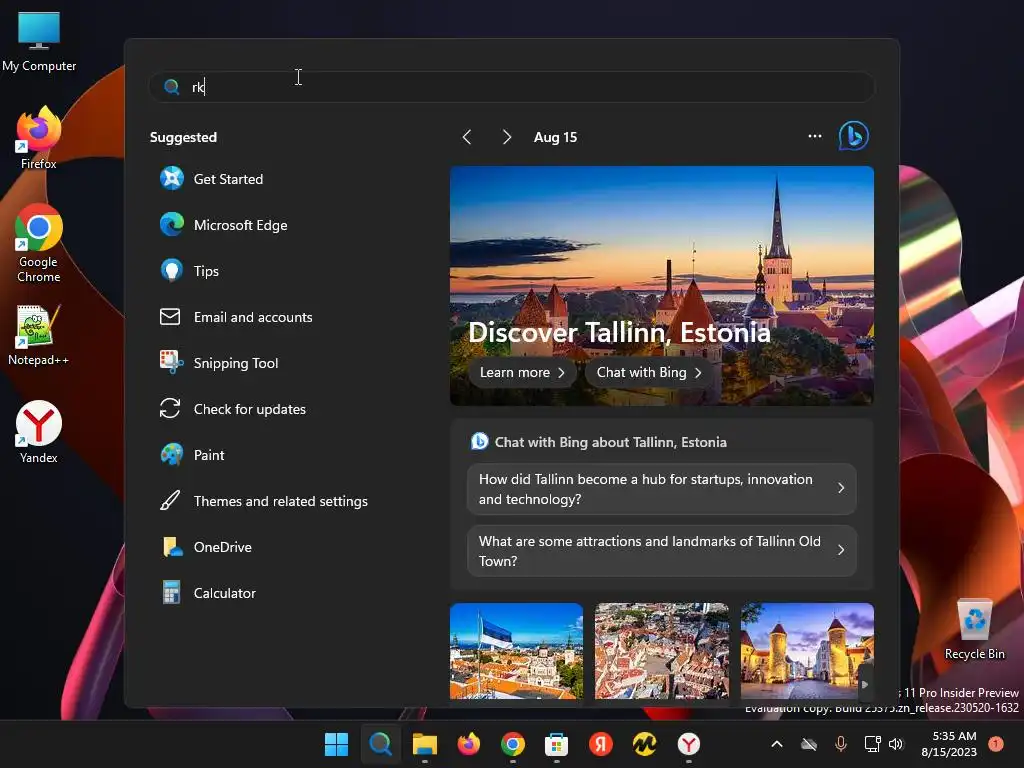Open yellow squiggle app on taskbar

645,744
